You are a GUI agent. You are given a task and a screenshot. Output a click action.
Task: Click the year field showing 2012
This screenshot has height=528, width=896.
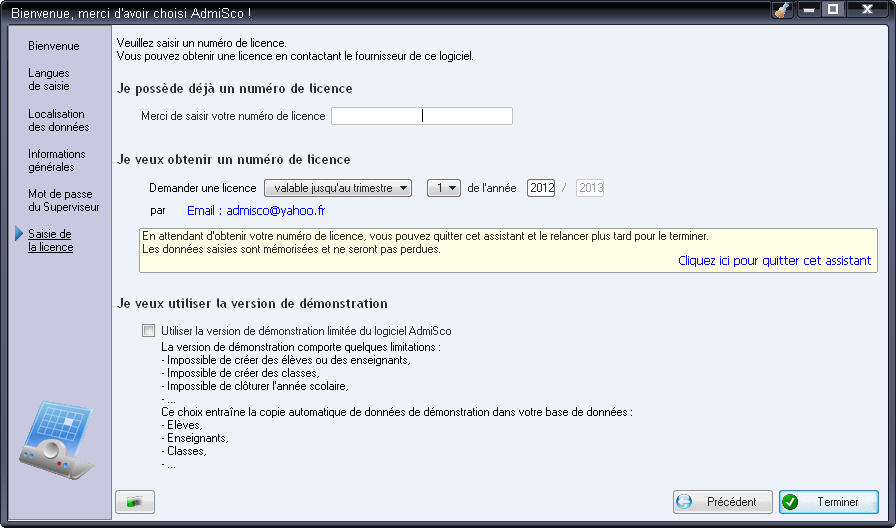[541, 188]
